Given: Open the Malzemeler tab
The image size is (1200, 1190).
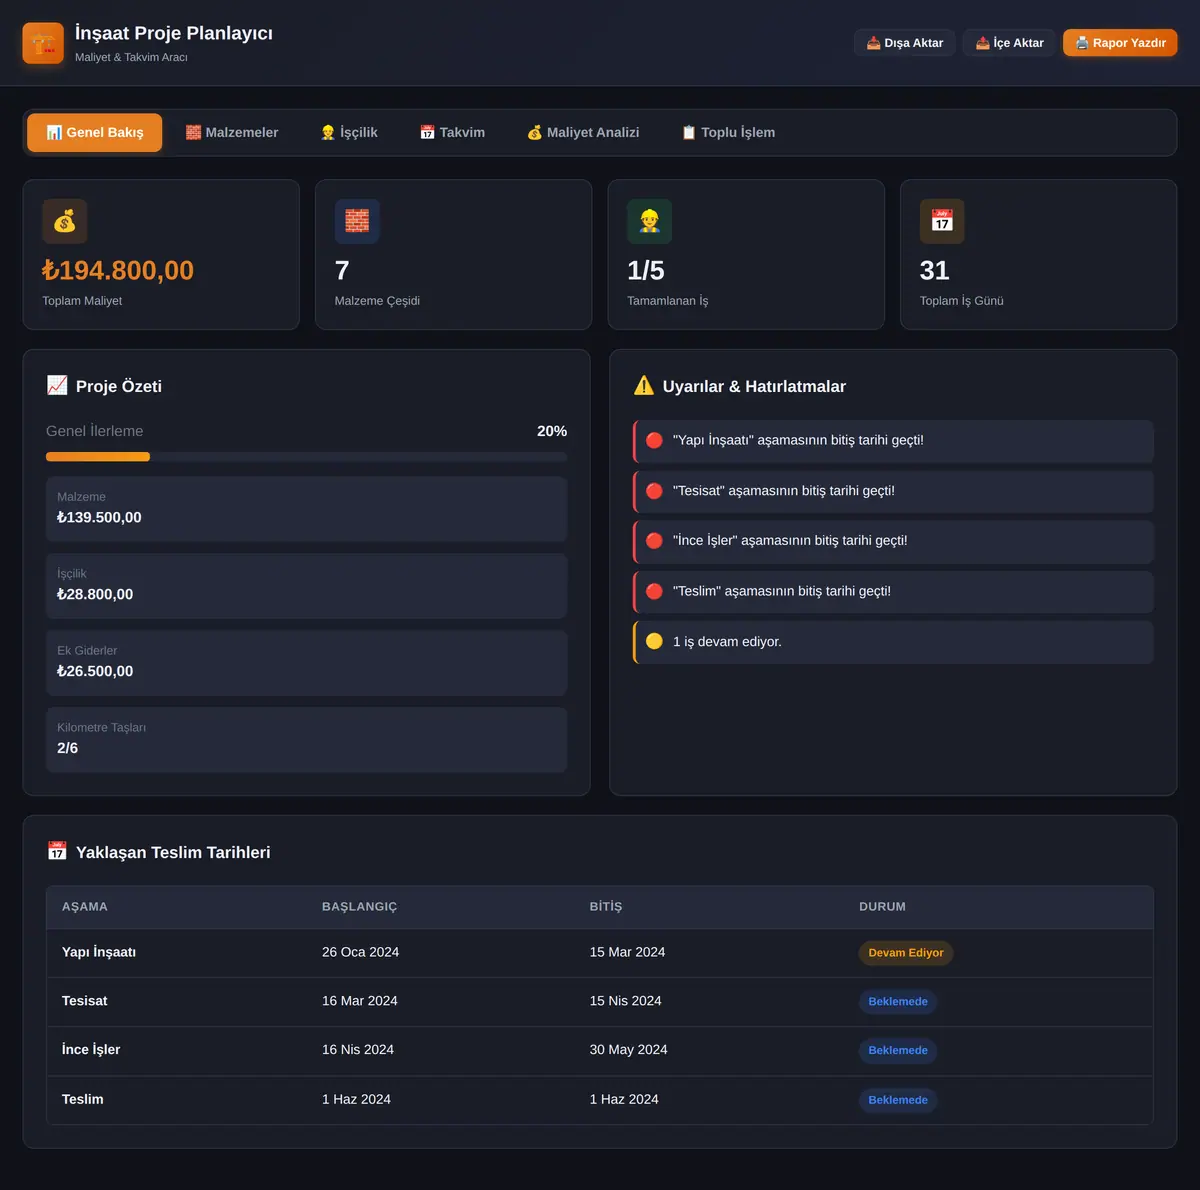Looking at the screenshot, I should [232, 133].
